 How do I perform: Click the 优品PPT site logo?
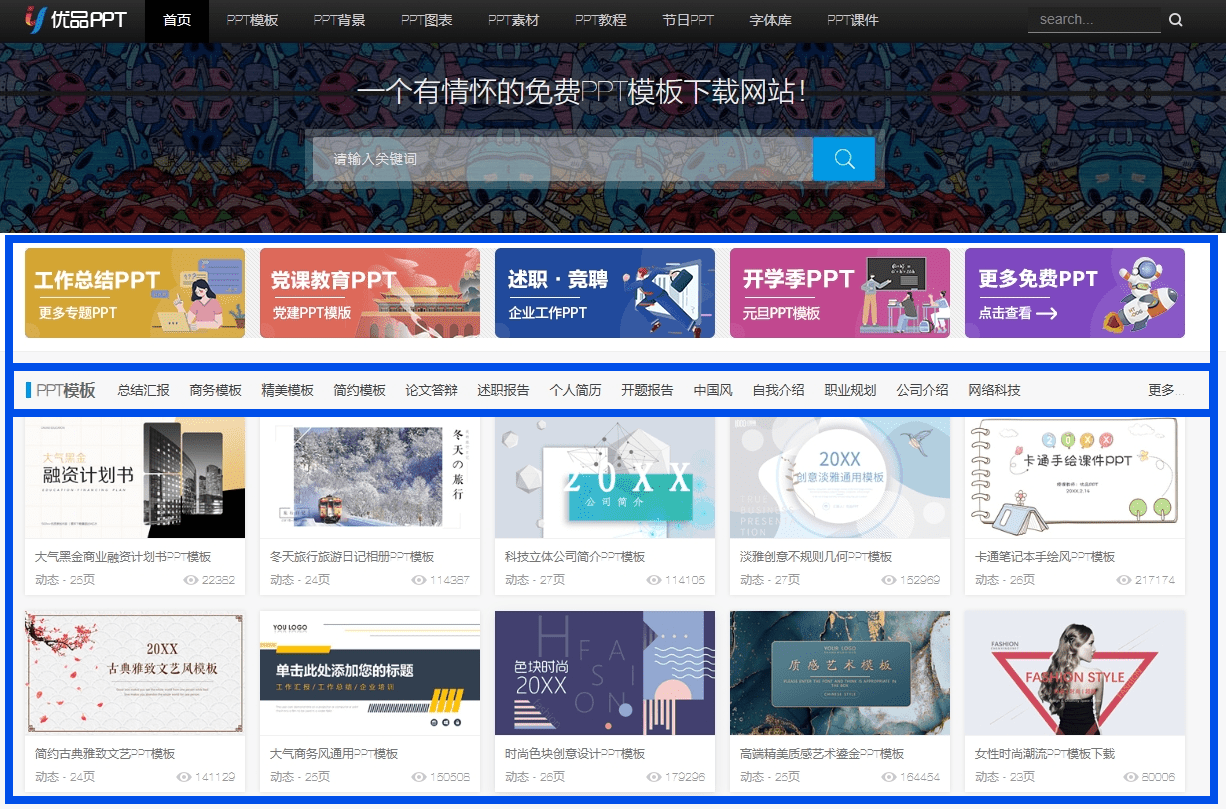coord(76,19)
